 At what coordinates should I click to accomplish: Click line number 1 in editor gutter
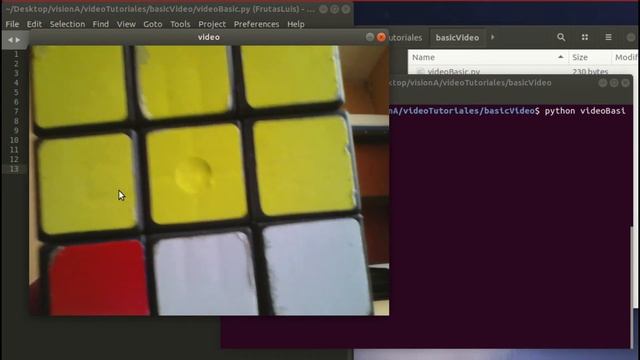click(16, 54)
